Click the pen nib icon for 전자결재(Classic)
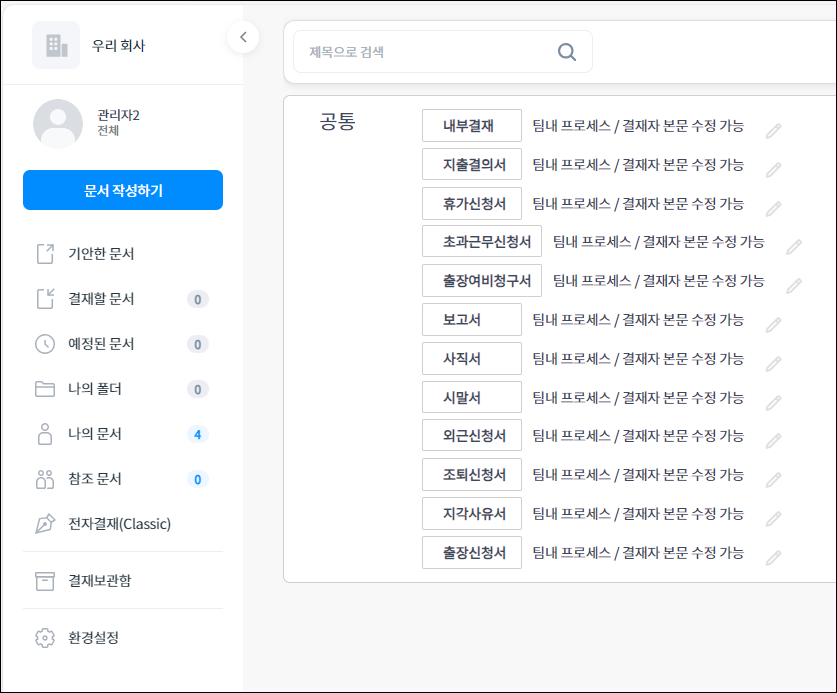The image size is (837, 693). pyautogui.click(x=45, y=524)
